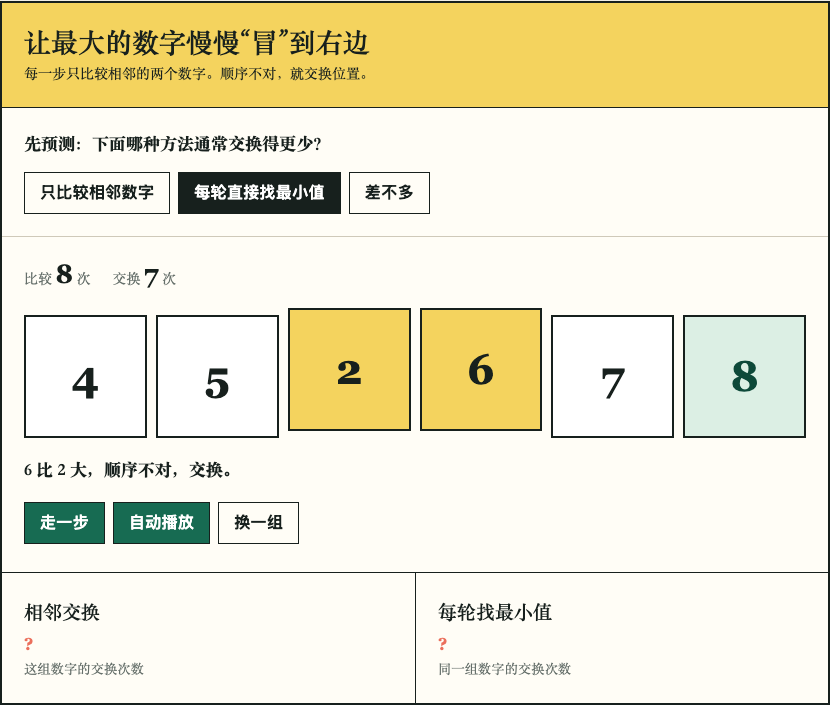Click 换一组 to get new numbers

258,523
